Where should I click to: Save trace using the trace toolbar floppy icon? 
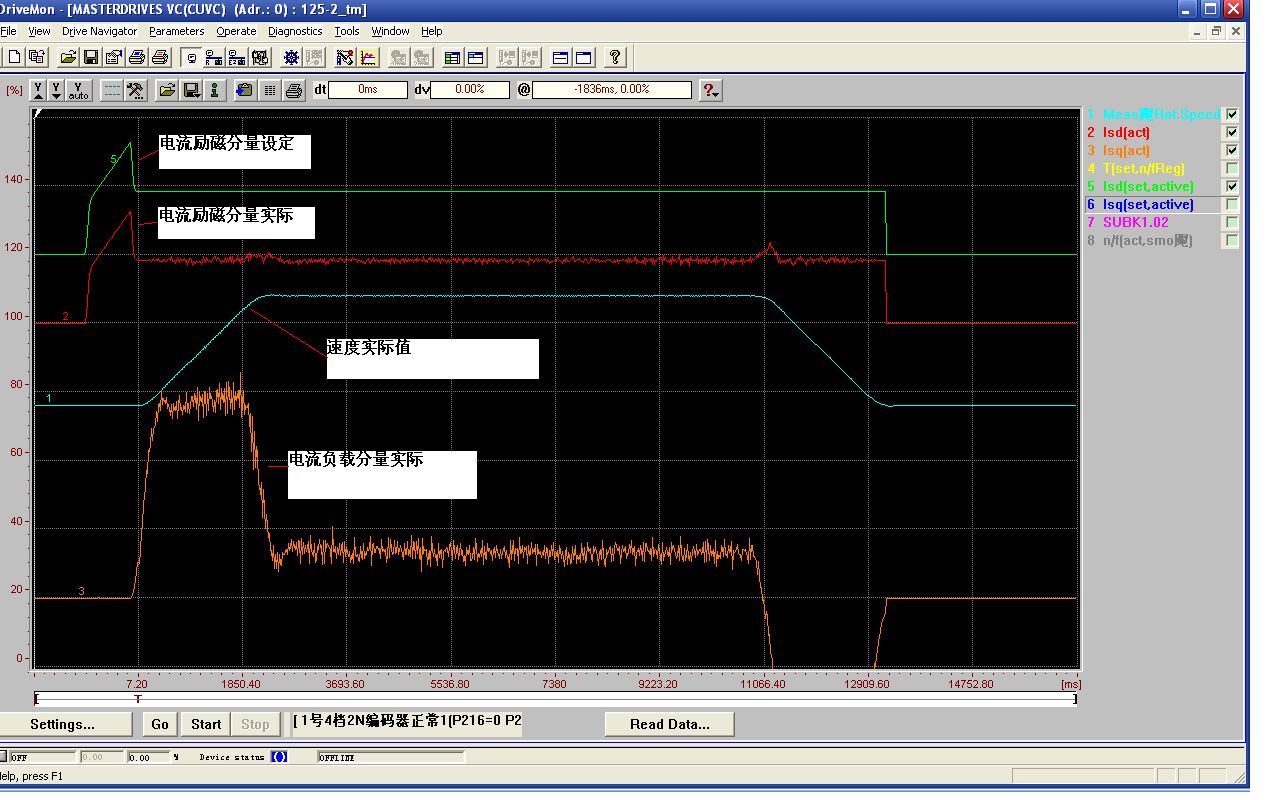[x=190, y=90]
